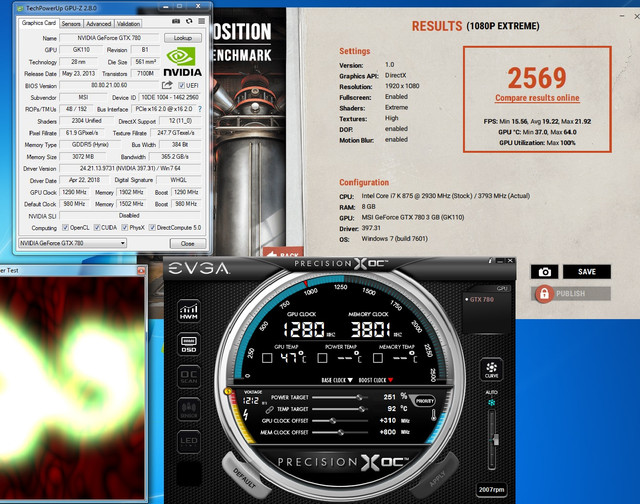Viewport: 640px width, 504px height.
Task: Click the TEMP TARGET slider handle
Action: (362, 409)
